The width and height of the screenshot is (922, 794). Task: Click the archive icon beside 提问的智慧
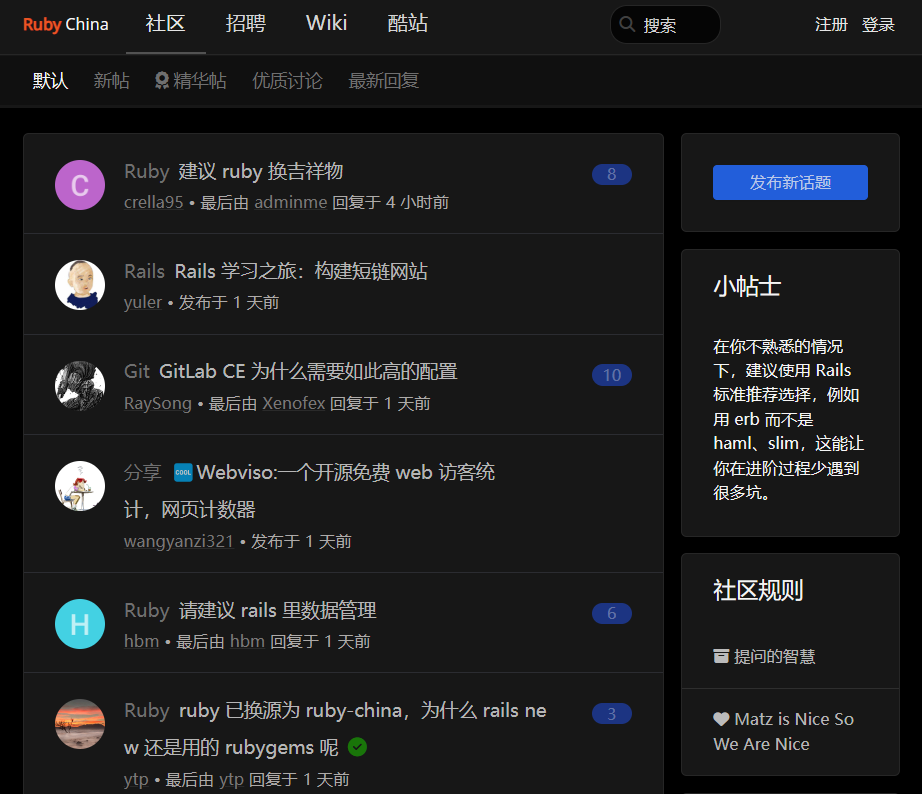(721, 656)
